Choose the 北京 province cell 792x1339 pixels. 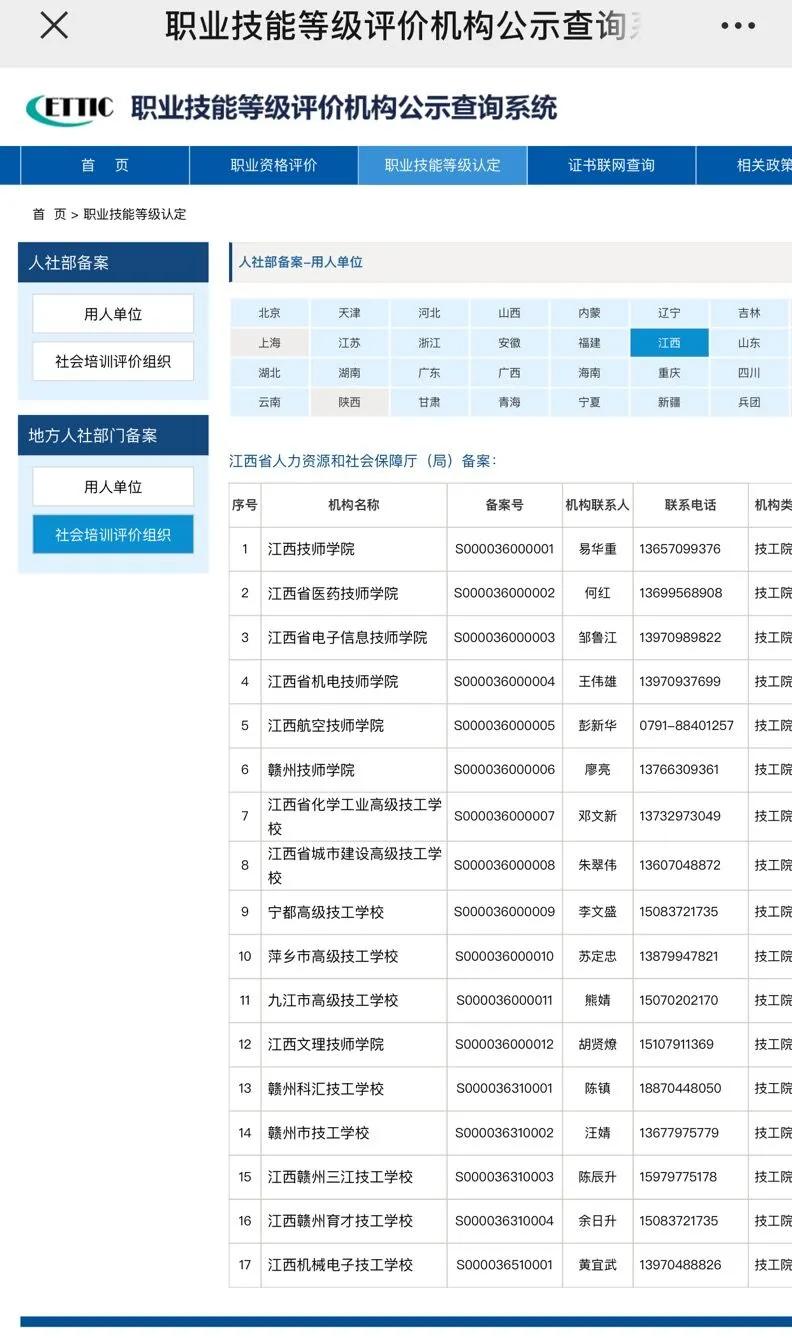[x=270, y=313]
